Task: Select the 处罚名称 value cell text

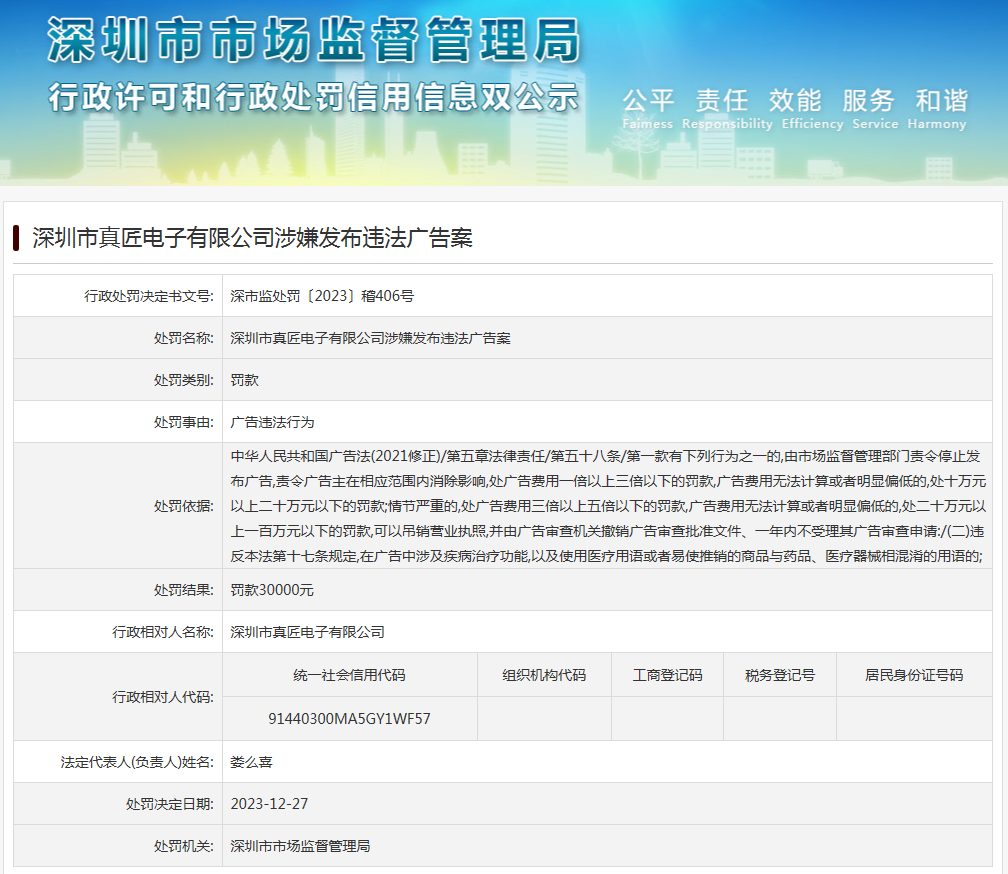Action: click(x=370, y=338)
